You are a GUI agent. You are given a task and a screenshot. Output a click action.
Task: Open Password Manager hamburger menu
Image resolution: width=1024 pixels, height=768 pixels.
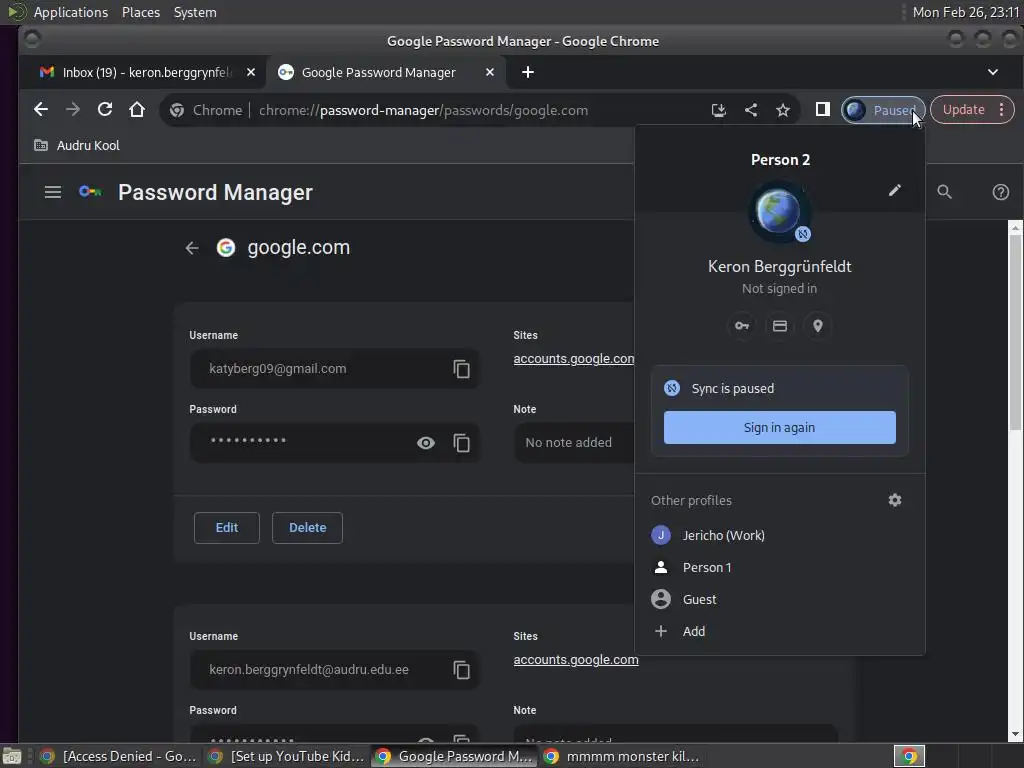pos(53,192)
